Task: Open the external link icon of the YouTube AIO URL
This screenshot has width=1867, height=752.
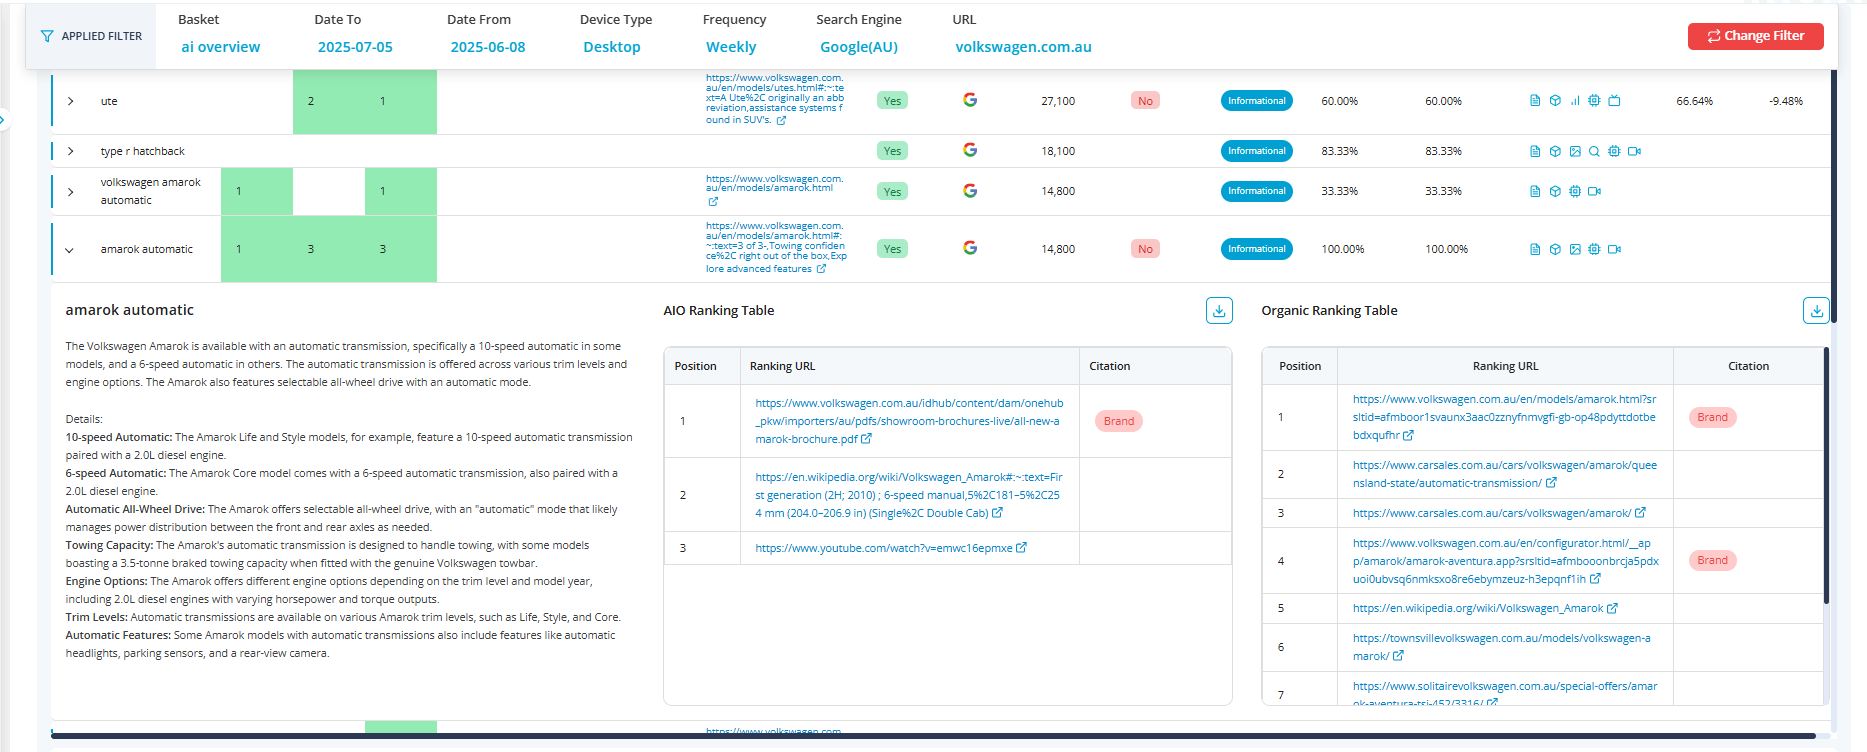Action: click(x=1021, y=548)
